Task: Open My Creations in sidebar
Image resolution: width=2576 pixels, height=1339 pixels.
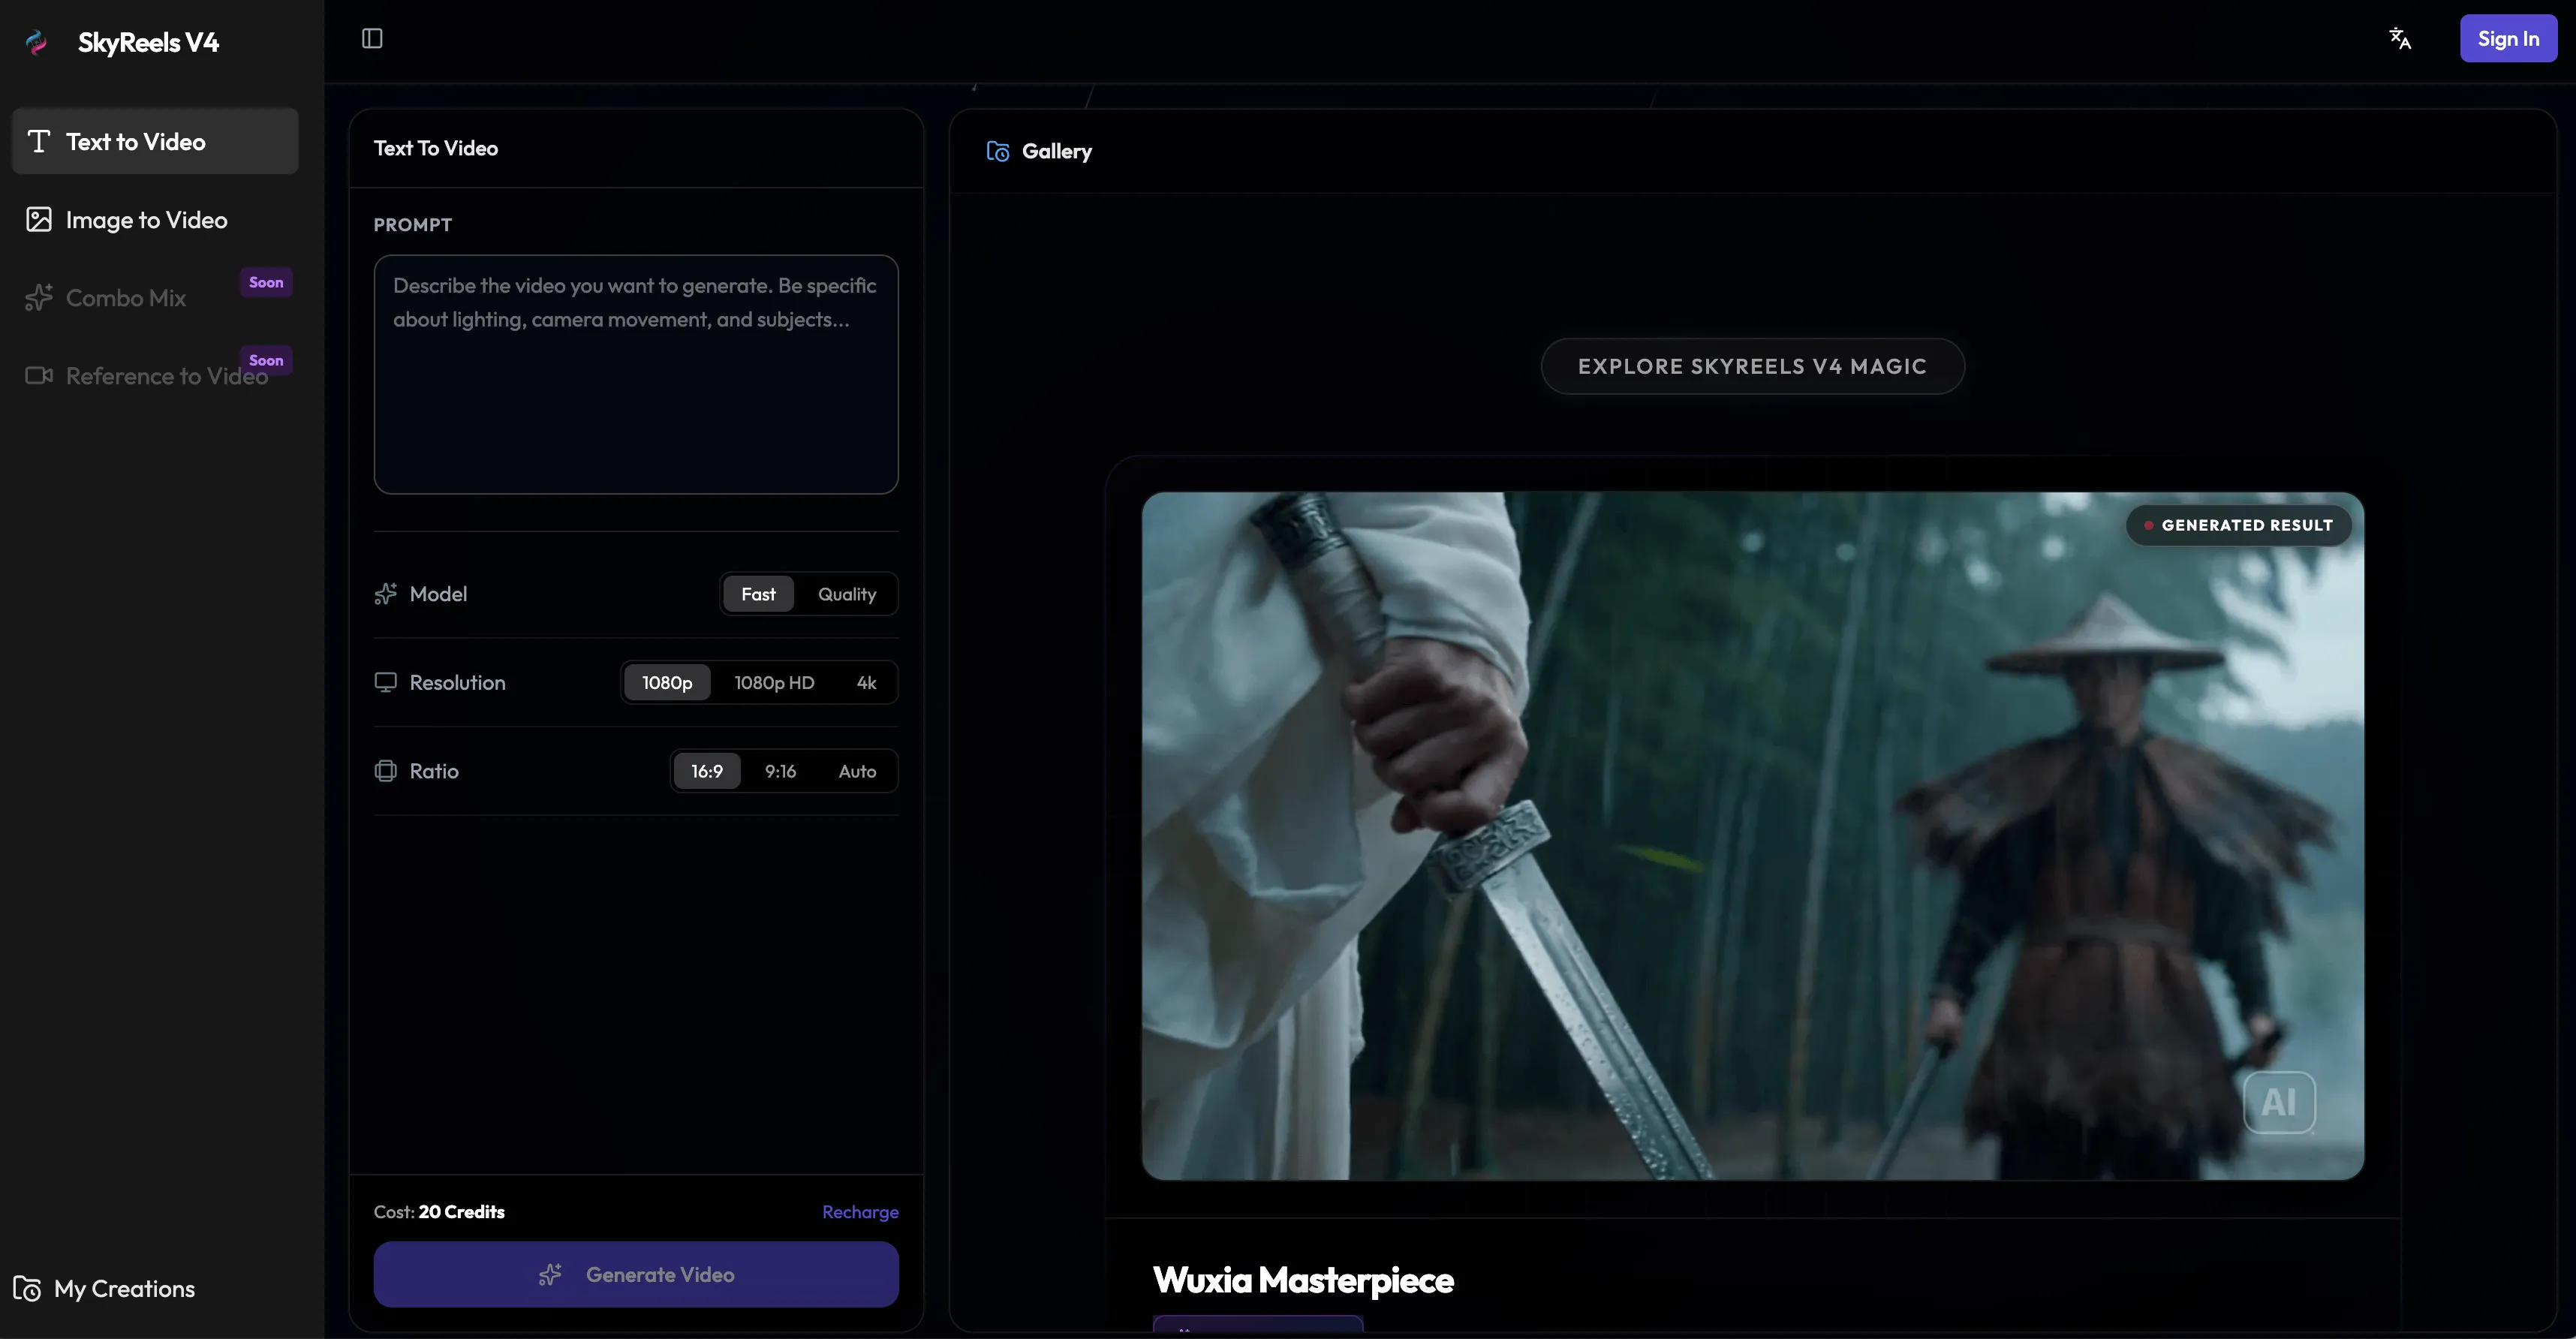Action: pyautogui.click(x=124, y=1289)
